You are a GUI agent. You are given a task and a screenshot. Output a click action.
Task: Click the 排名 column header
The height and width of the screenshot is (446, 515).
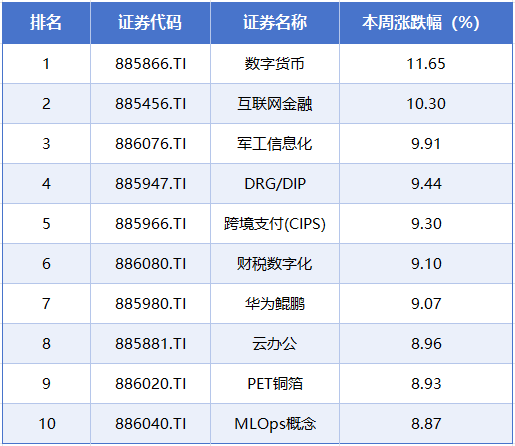(46, 23)
